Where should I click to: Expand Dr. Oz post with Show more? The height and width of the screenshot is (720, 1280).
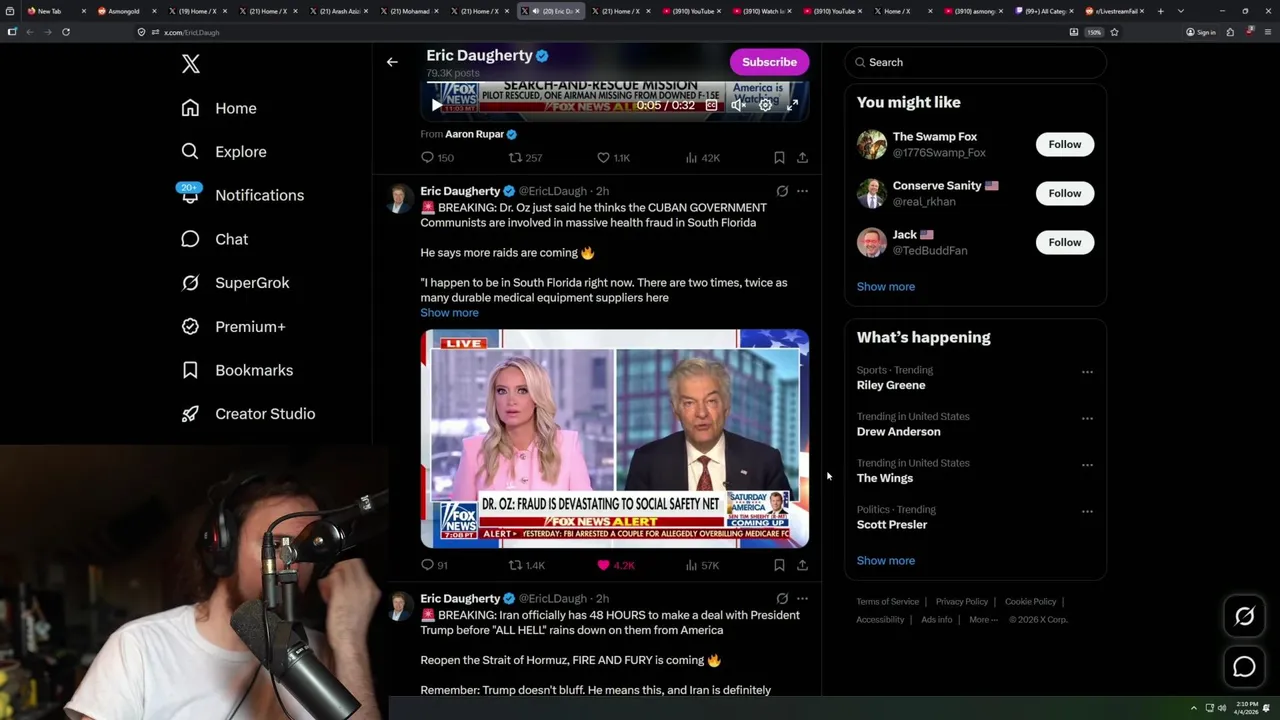tap(449, 313)
